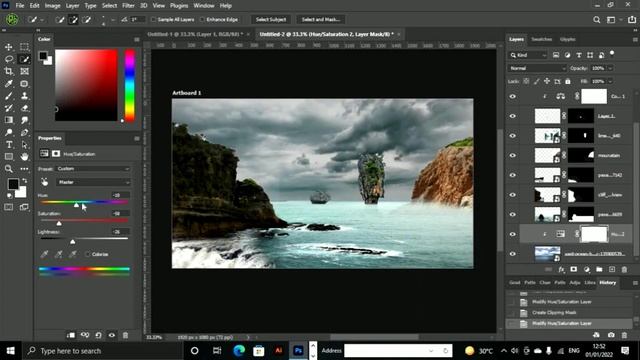Viewport: 640px width, 360px height.
Task: Open the Preset Custom dropdown
Action: (x=93, y=169)
